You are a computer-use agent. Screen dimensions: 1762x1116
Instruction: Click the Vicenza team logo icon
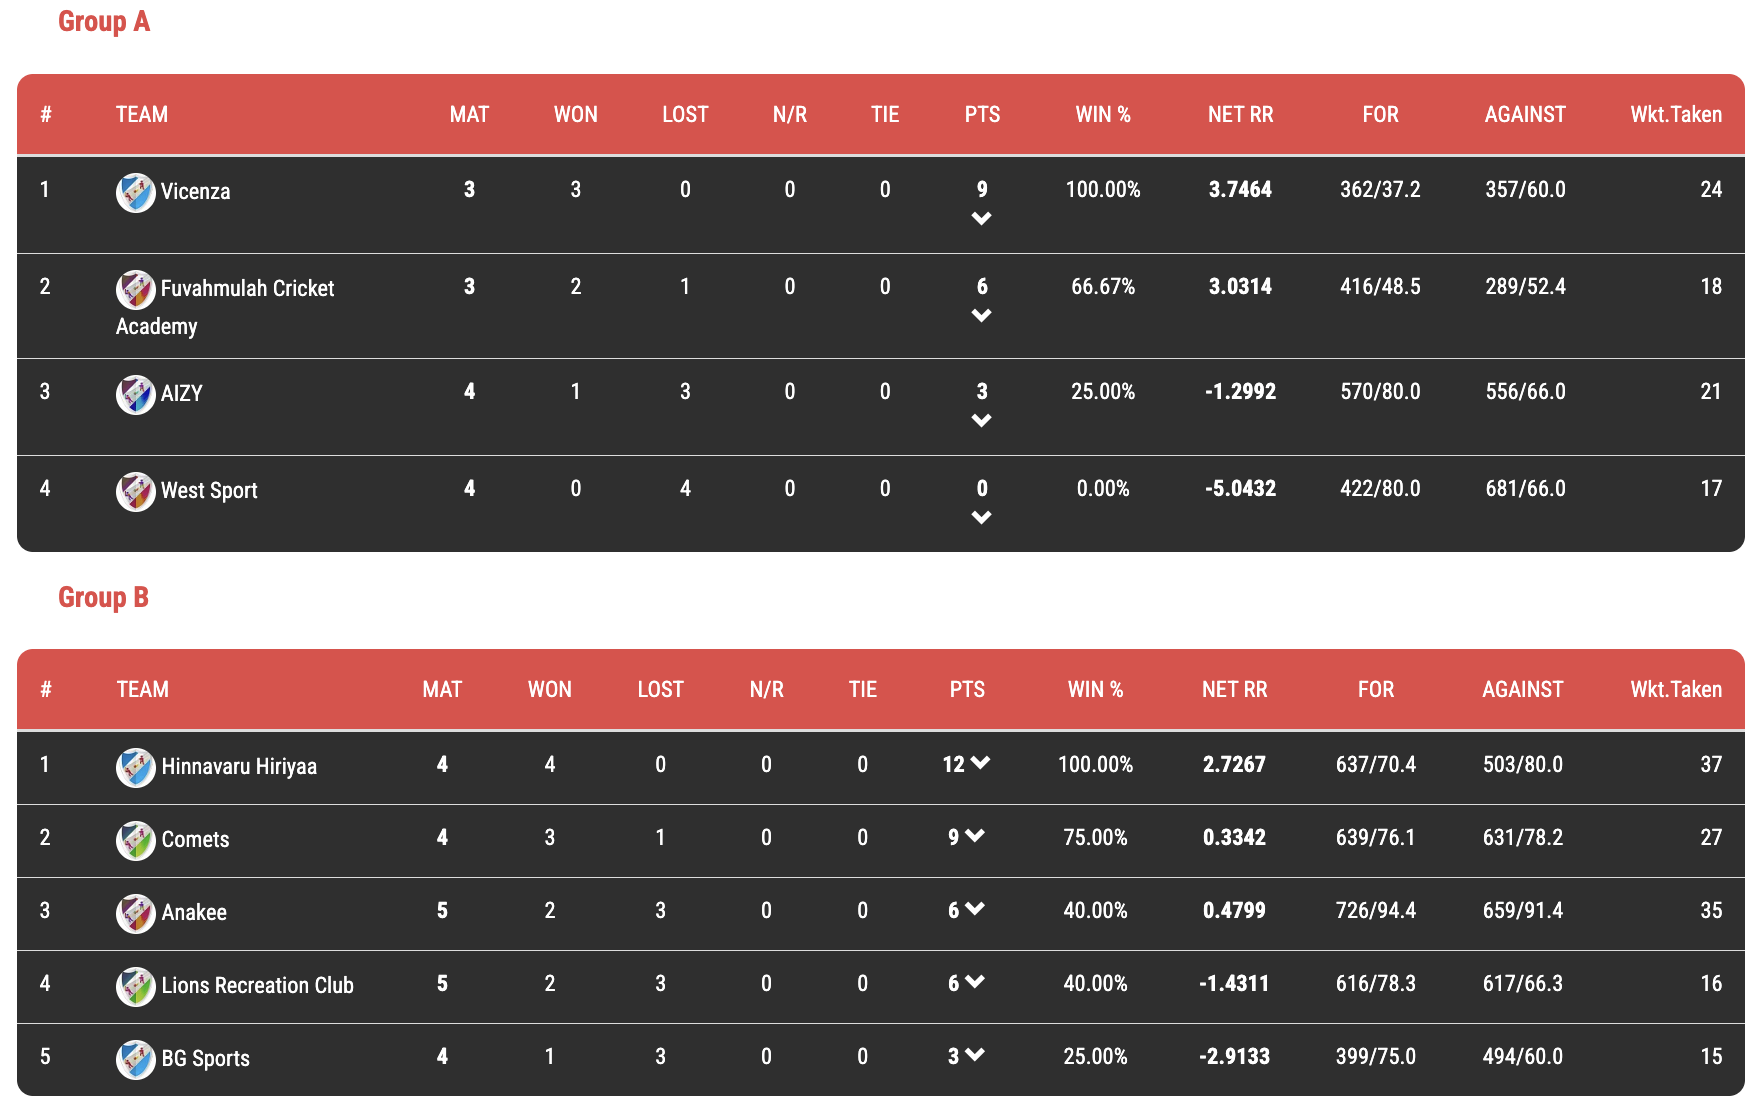135,192
